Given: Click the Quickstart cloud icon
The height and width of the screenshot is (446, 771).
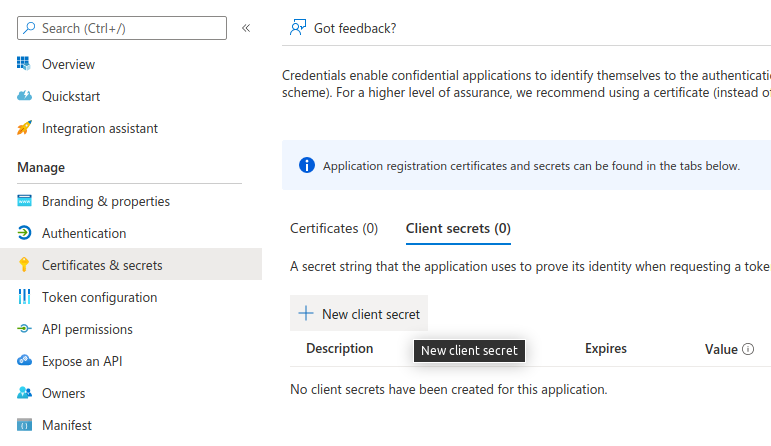Looking at the screenshot, I should click(24, 96).
